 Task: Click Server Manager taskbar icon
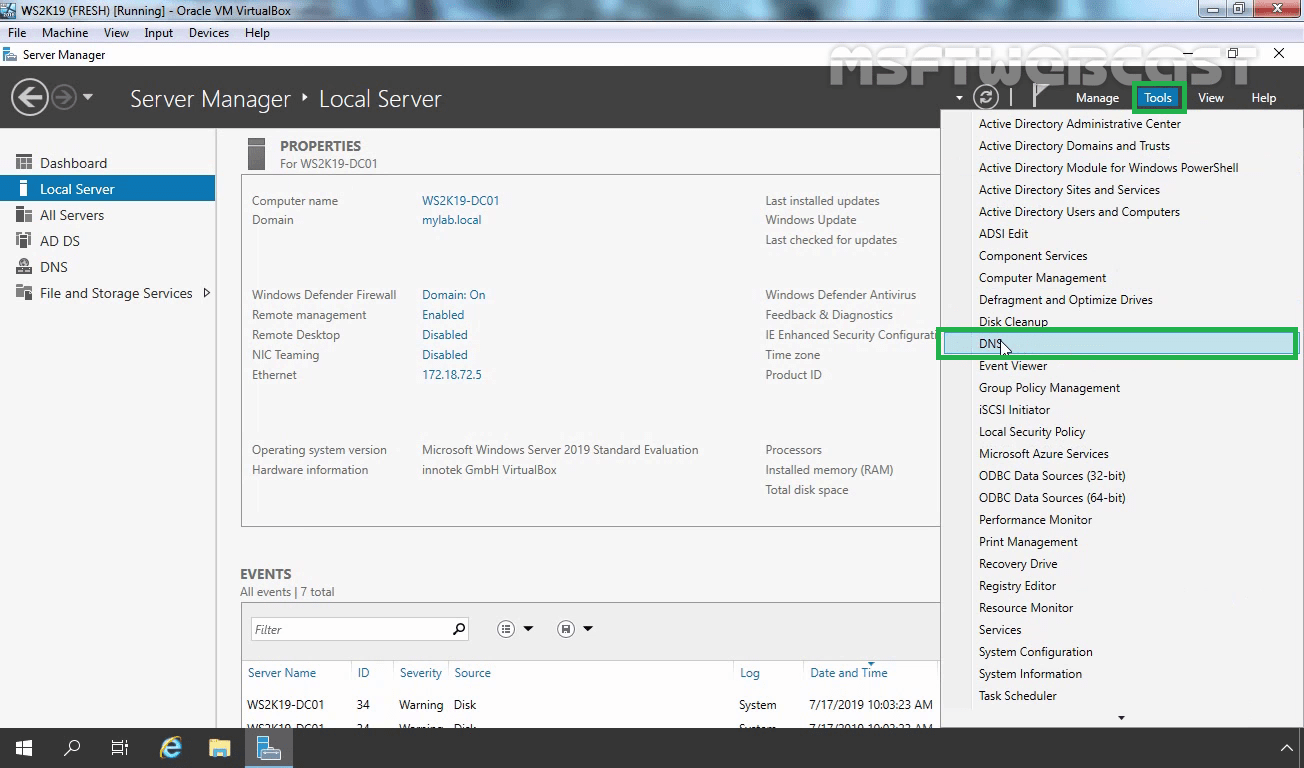point(268,748)
